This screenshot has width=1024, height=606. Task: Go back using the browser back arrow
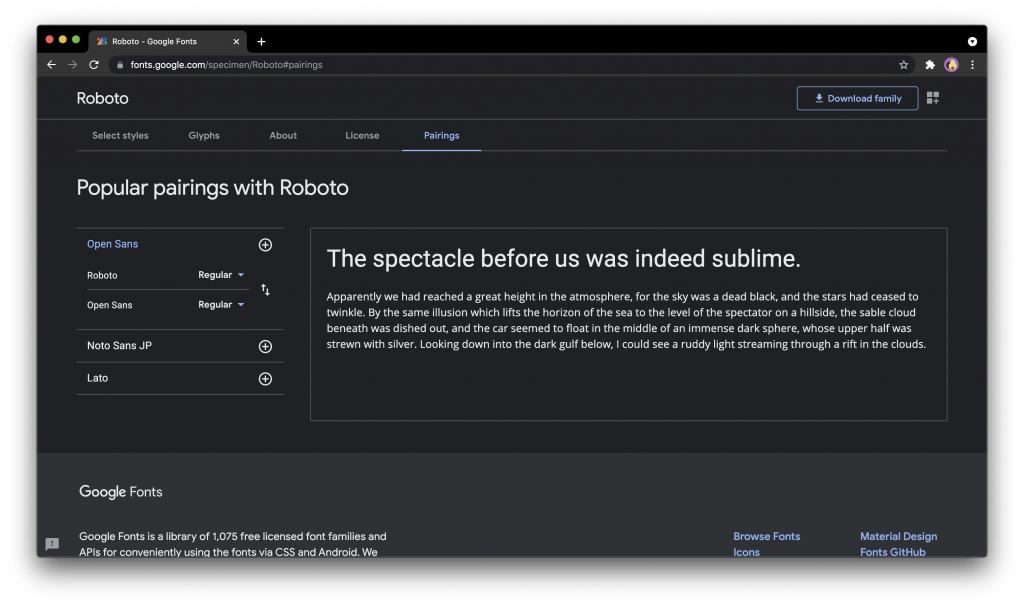52,65
